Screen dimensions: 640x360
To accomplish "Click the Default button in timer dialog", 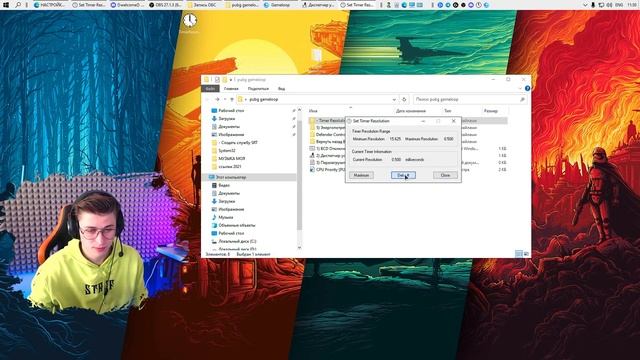I will pyautogui.click(x=403, y=175).
